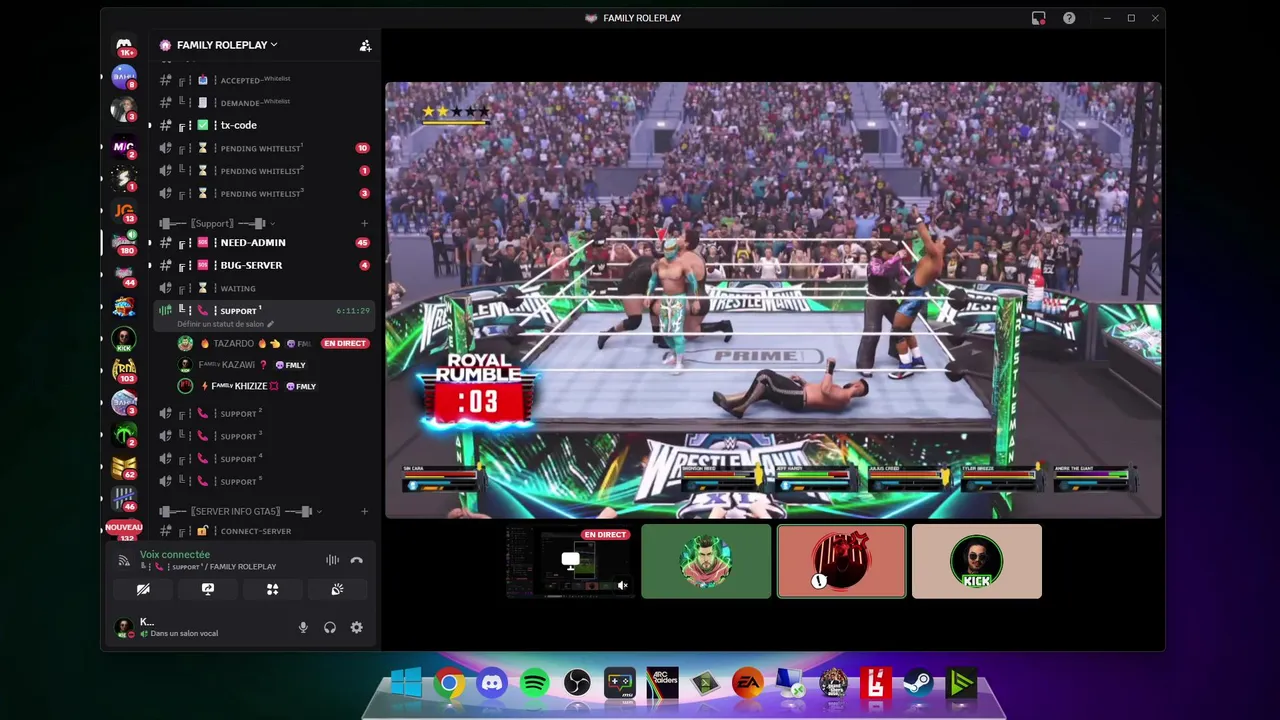Collapse the Support category

point(217,224)
